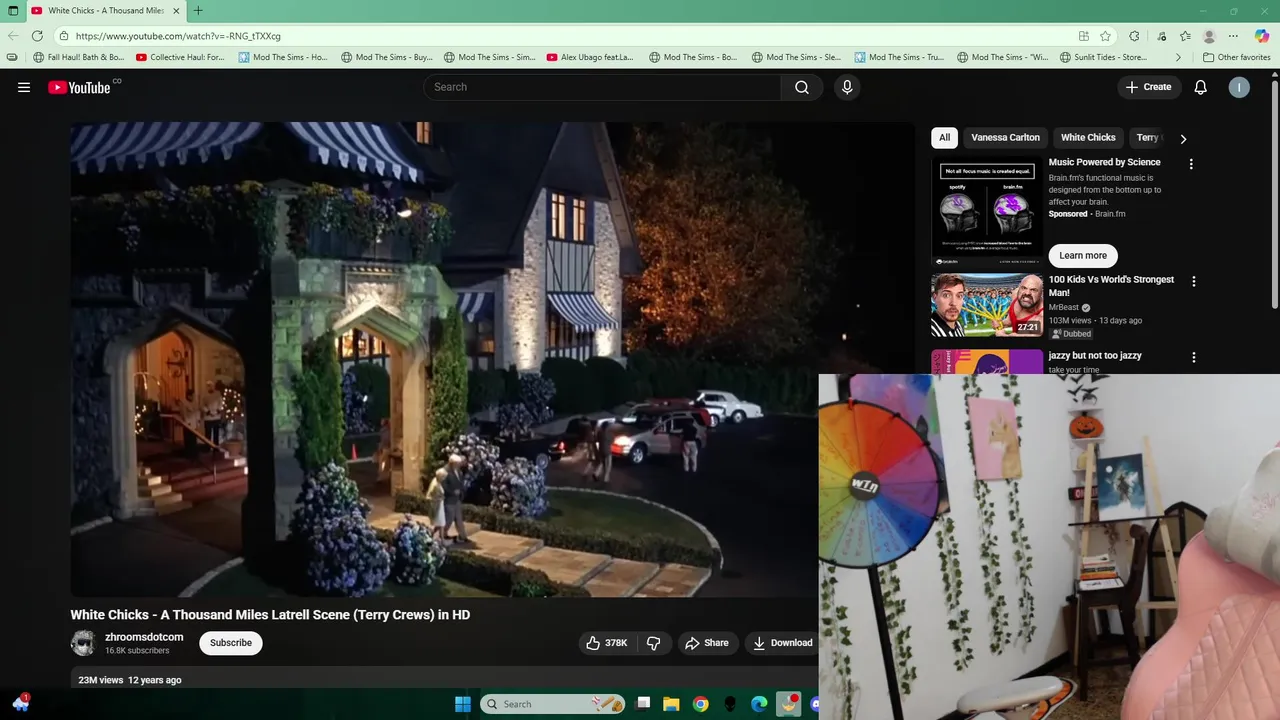Subscribe to zhroomsdotcom channel
Image resolution: width=1280 pixels, height=720 pixels.
[231, 643]
